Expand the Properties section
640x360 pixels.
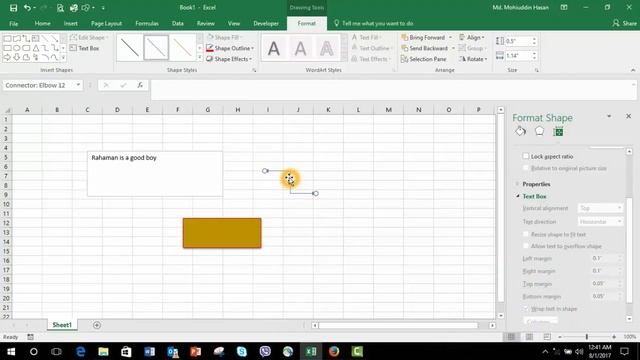coord(536,184)
